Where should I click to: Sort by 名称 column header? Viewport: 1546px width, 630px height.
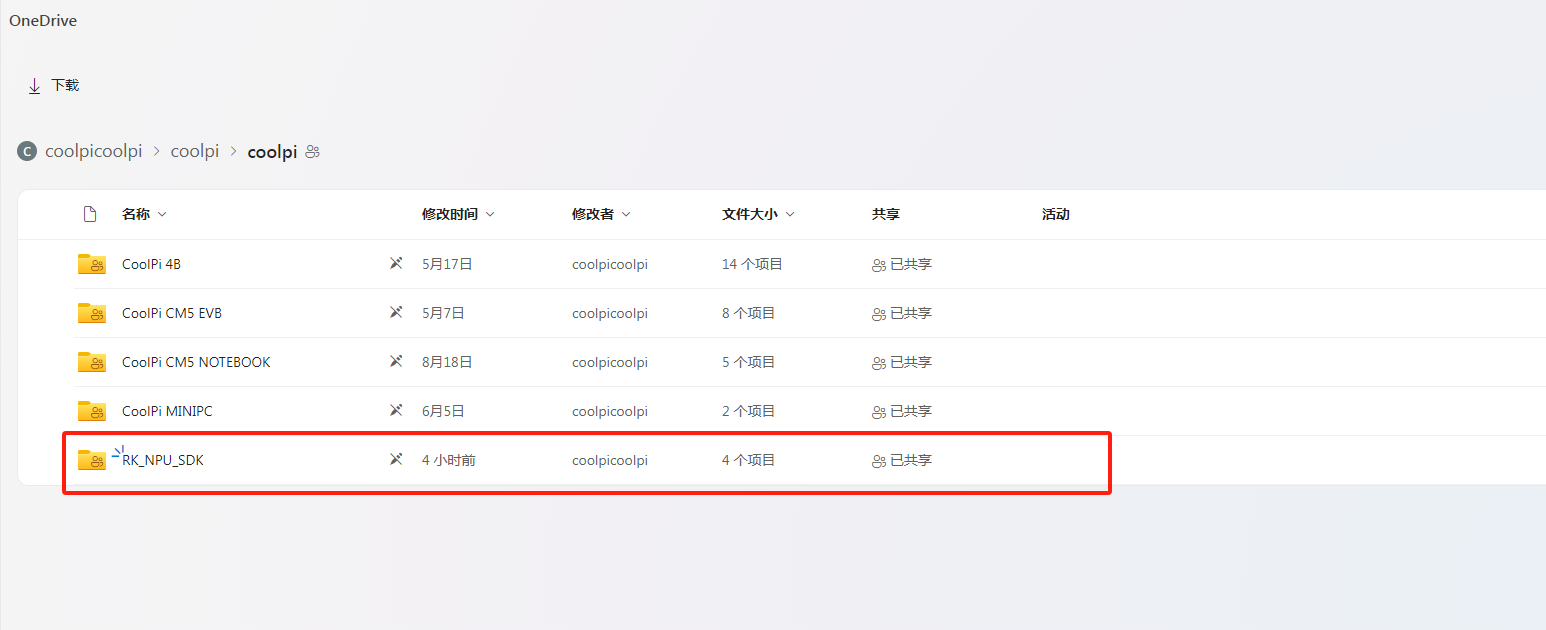[144, 214]
